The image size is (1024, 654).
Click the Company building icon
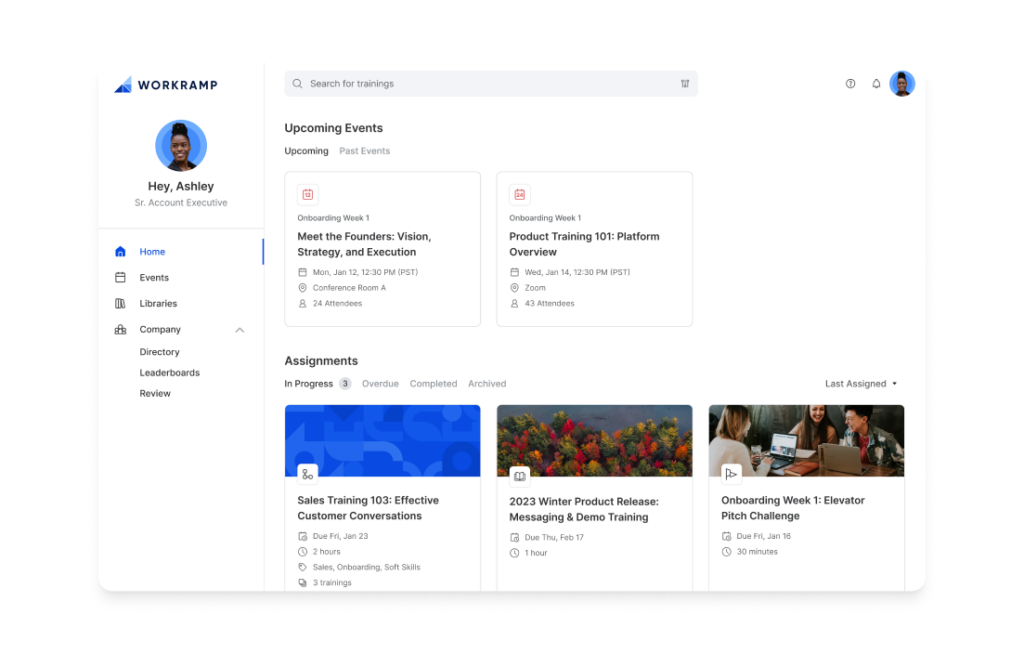[120, 329]
